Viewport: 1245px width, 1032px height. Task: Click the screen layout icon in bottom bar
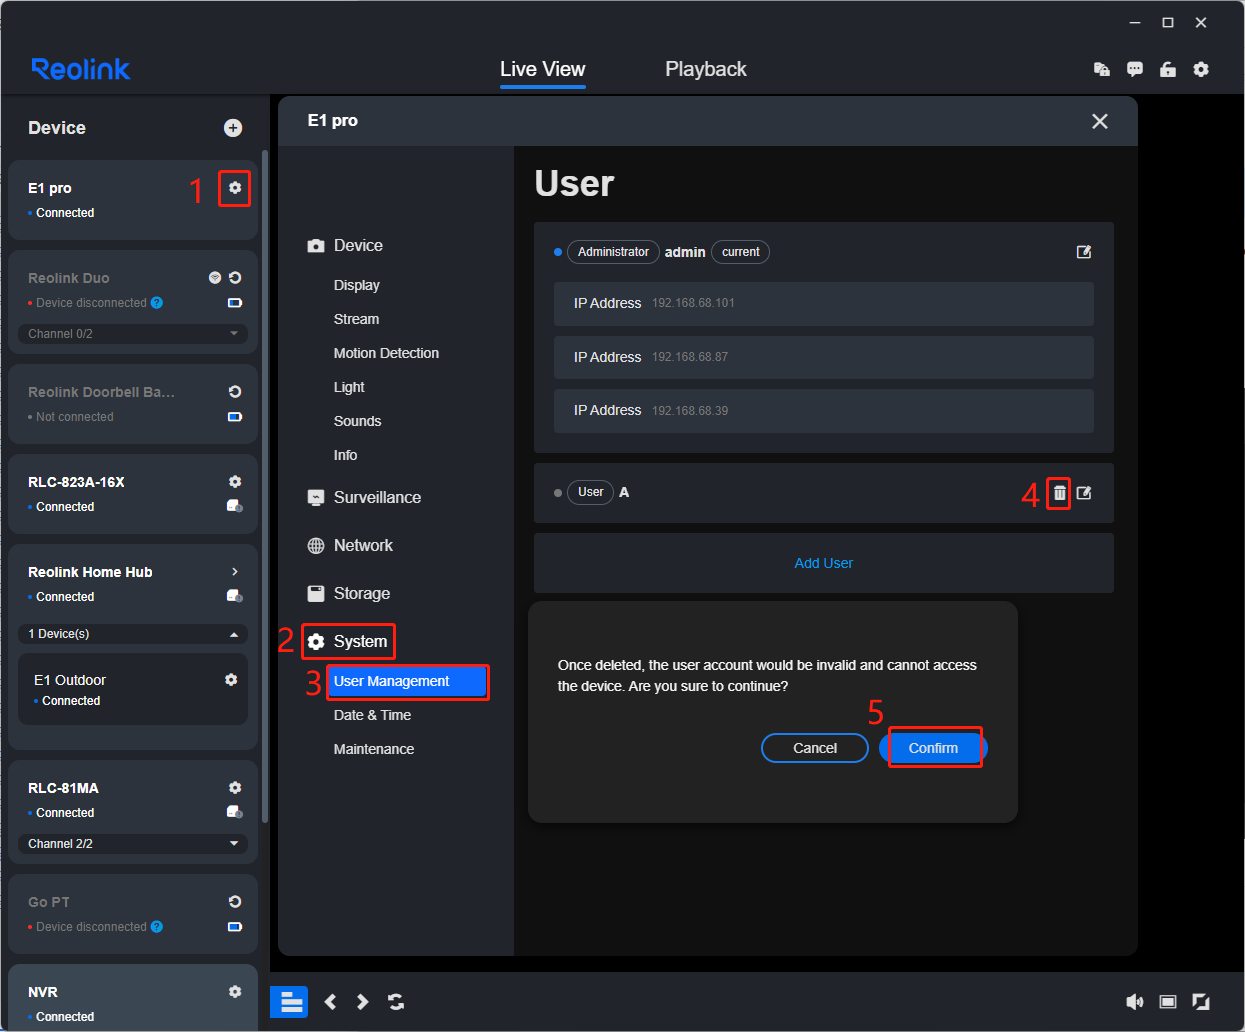pyautogui.click(x=1168, y=1002)
